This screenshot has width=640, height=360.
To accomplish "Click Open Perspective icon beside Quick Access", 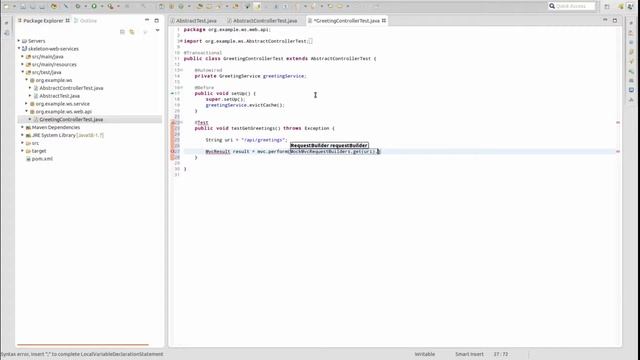I will pos(607,6).
